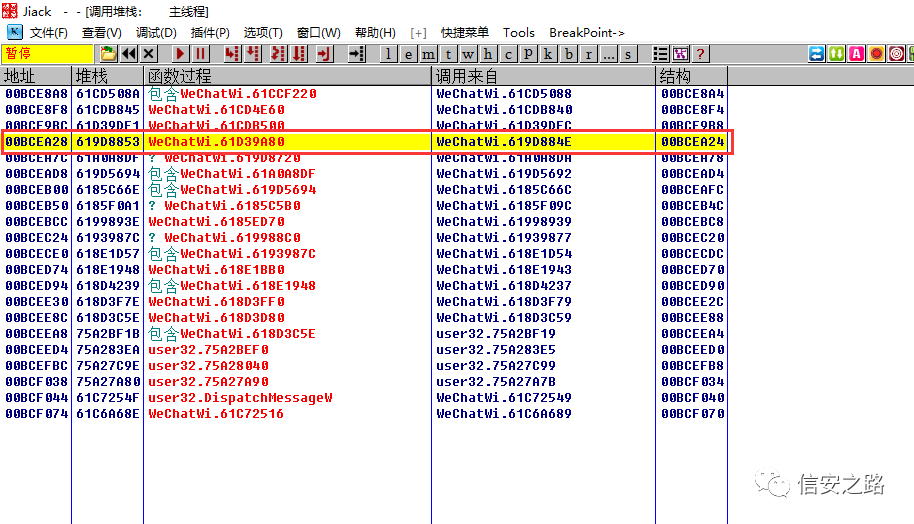Show Call stack with the k button
This screenshot has height=524, width=914.
click(548, 54)
